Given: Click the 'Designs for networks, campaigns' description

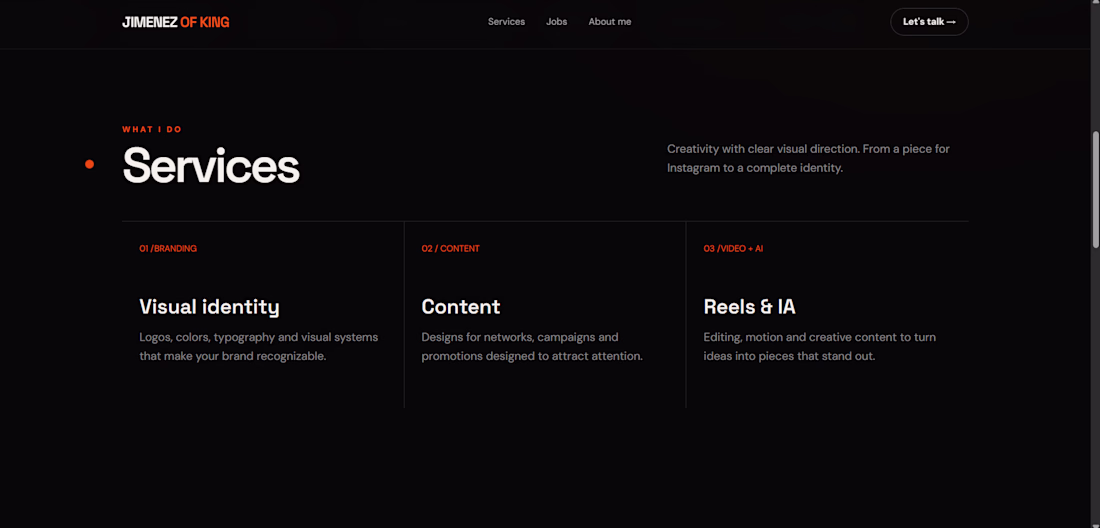Looking at the screenshot, I should pyautogui.click(x=532, y=346).
